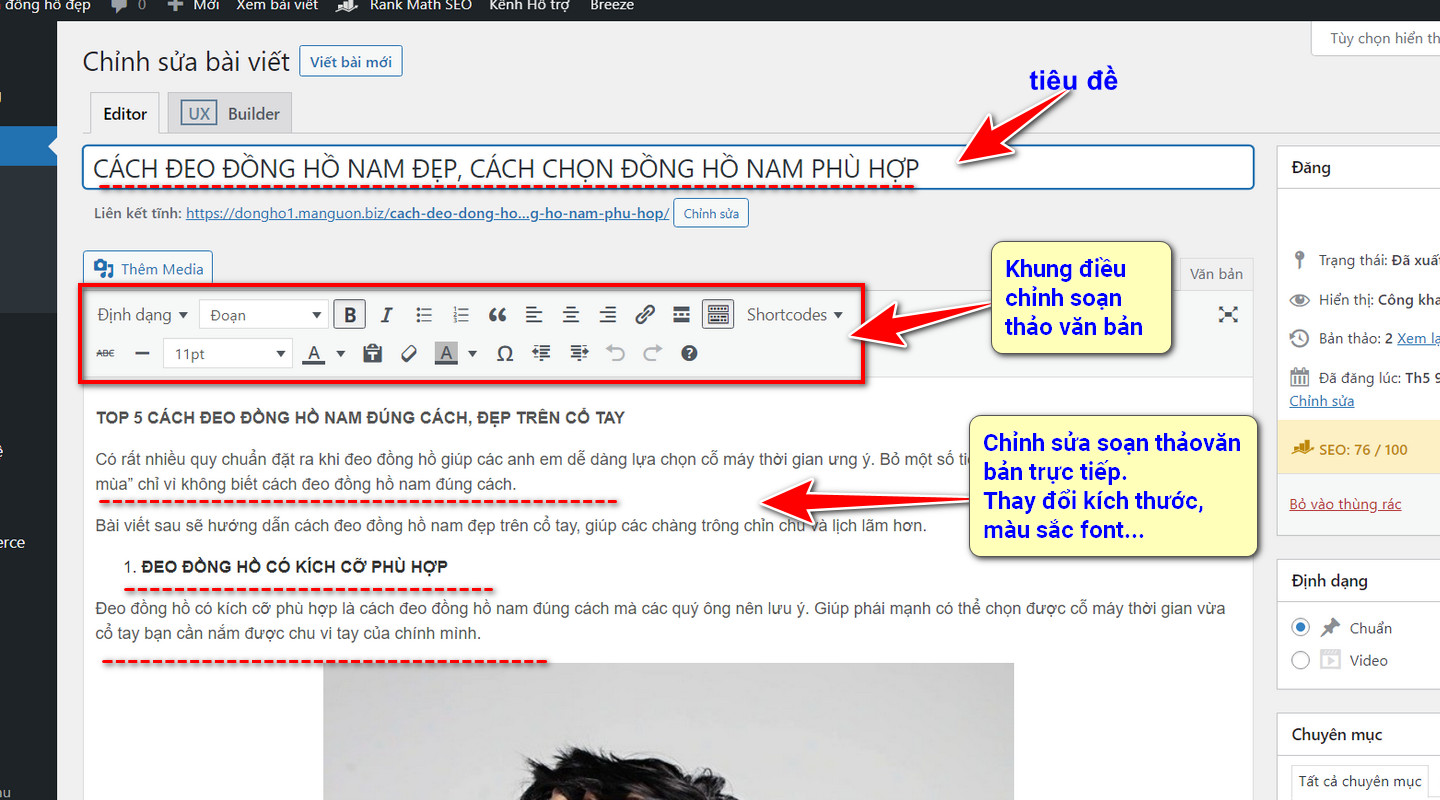
Task: Click into the post title field
Action: click(x=668, y=168)
